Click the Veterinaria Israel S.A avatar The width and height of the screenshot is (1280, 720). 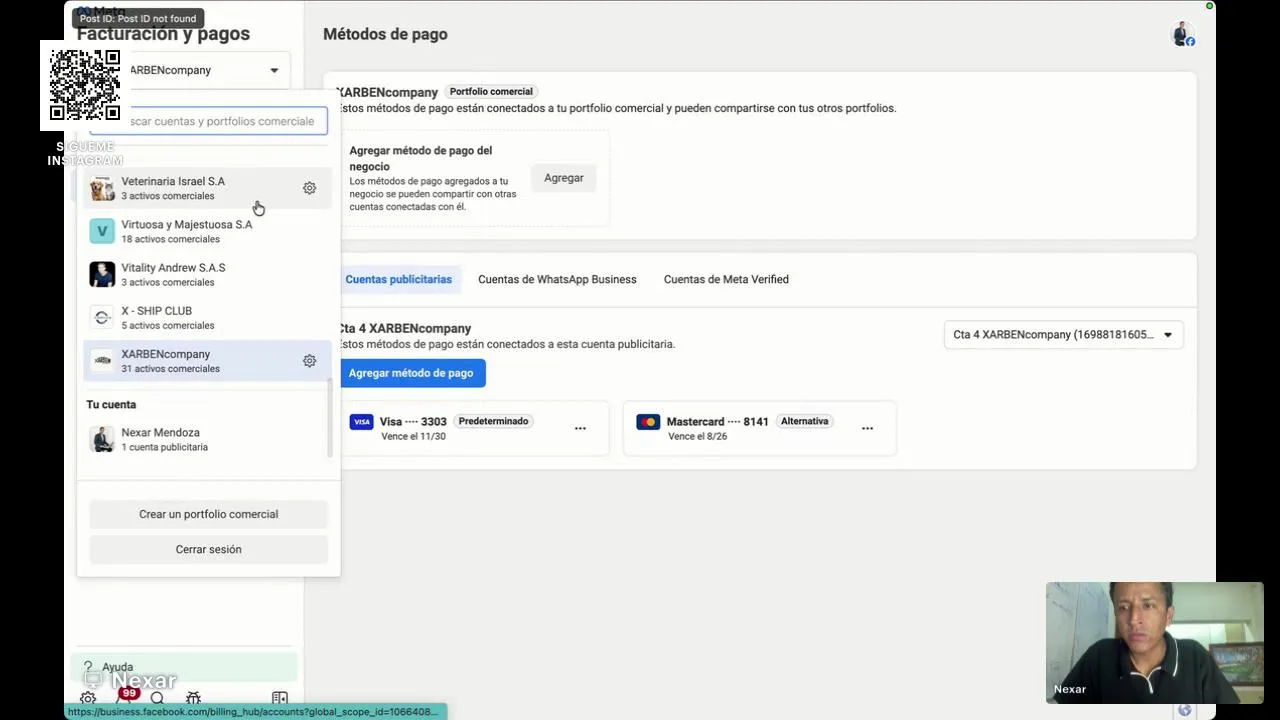[102, 188]
